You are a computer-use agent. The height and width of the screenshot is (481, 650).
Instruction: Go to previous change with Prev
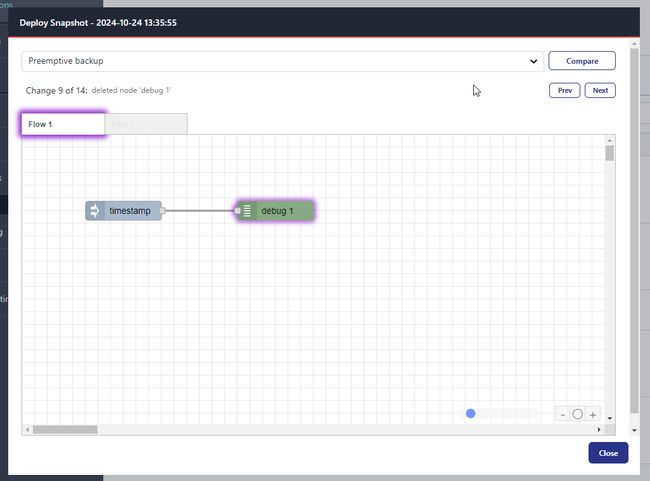pos(564,90)
